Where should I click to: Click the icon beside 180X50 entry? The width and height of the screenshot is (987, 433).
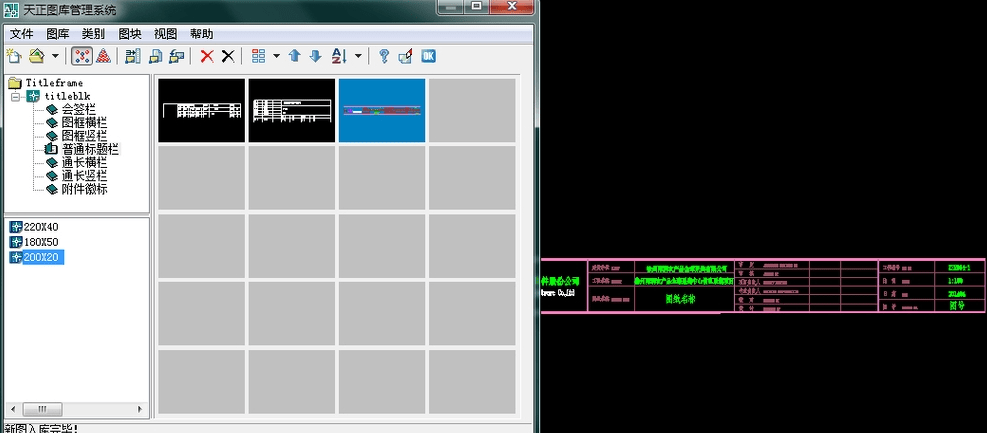(x=16, y=242)
